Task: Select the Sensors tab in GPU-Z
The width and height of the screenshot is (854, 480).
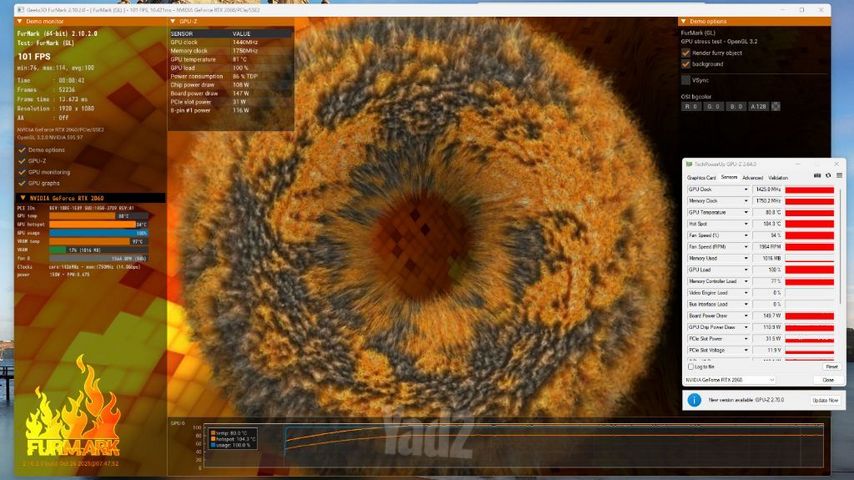Action: click(x=729, y=177)
